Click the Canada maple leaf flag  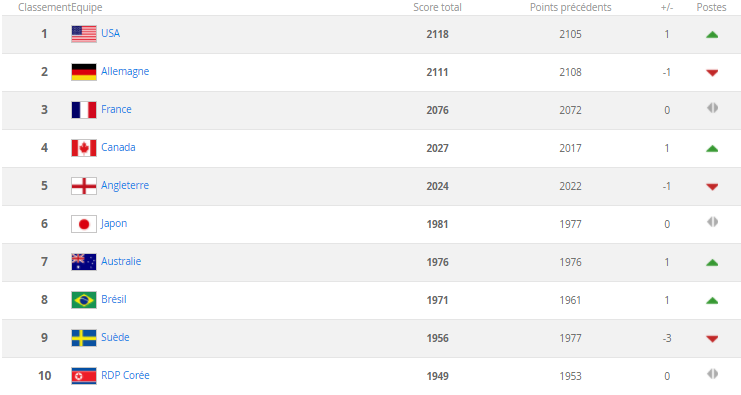click(x=84, y=148)
